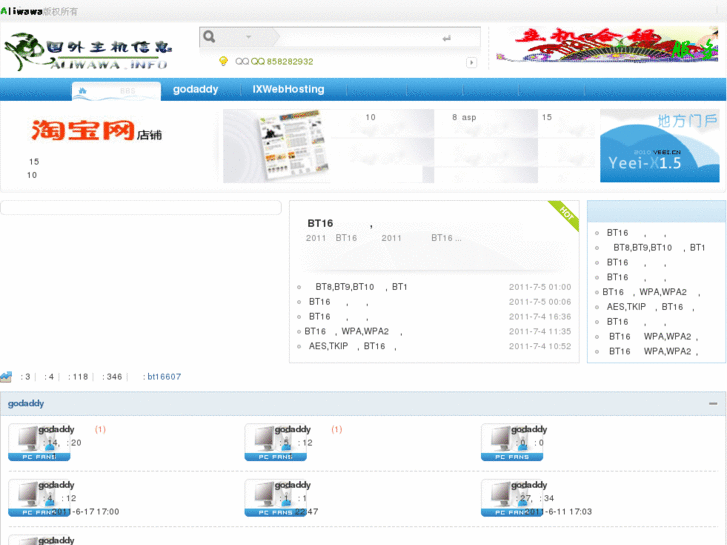Open the colorful hosting service banner
The height and width of the screenshot is (545, 727).
coord(607,45)
